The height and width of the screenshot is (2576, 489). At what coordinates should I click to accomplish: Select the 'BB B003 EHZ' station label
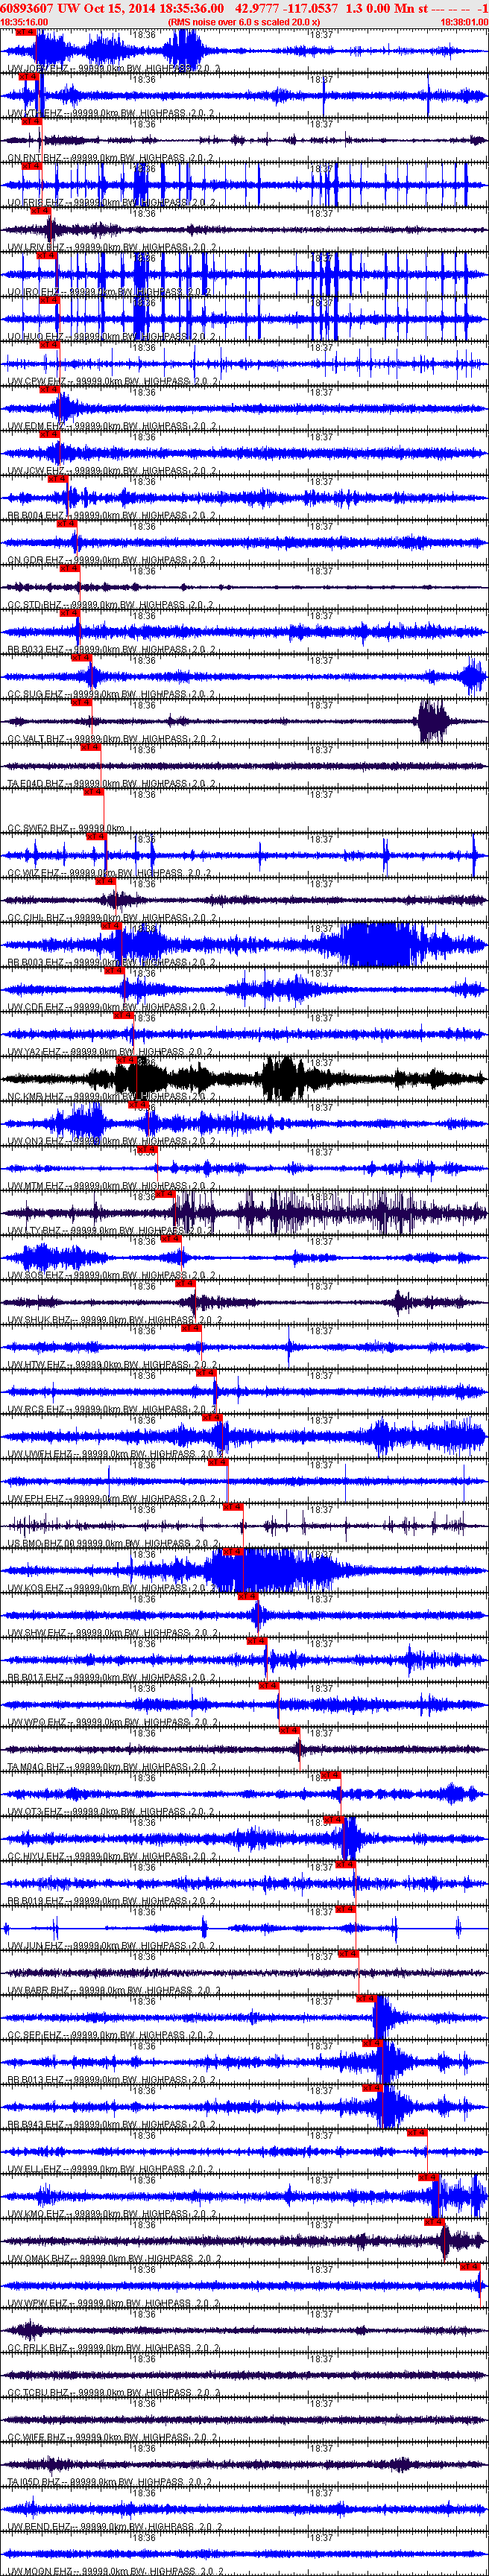click(x=35, y=962)
